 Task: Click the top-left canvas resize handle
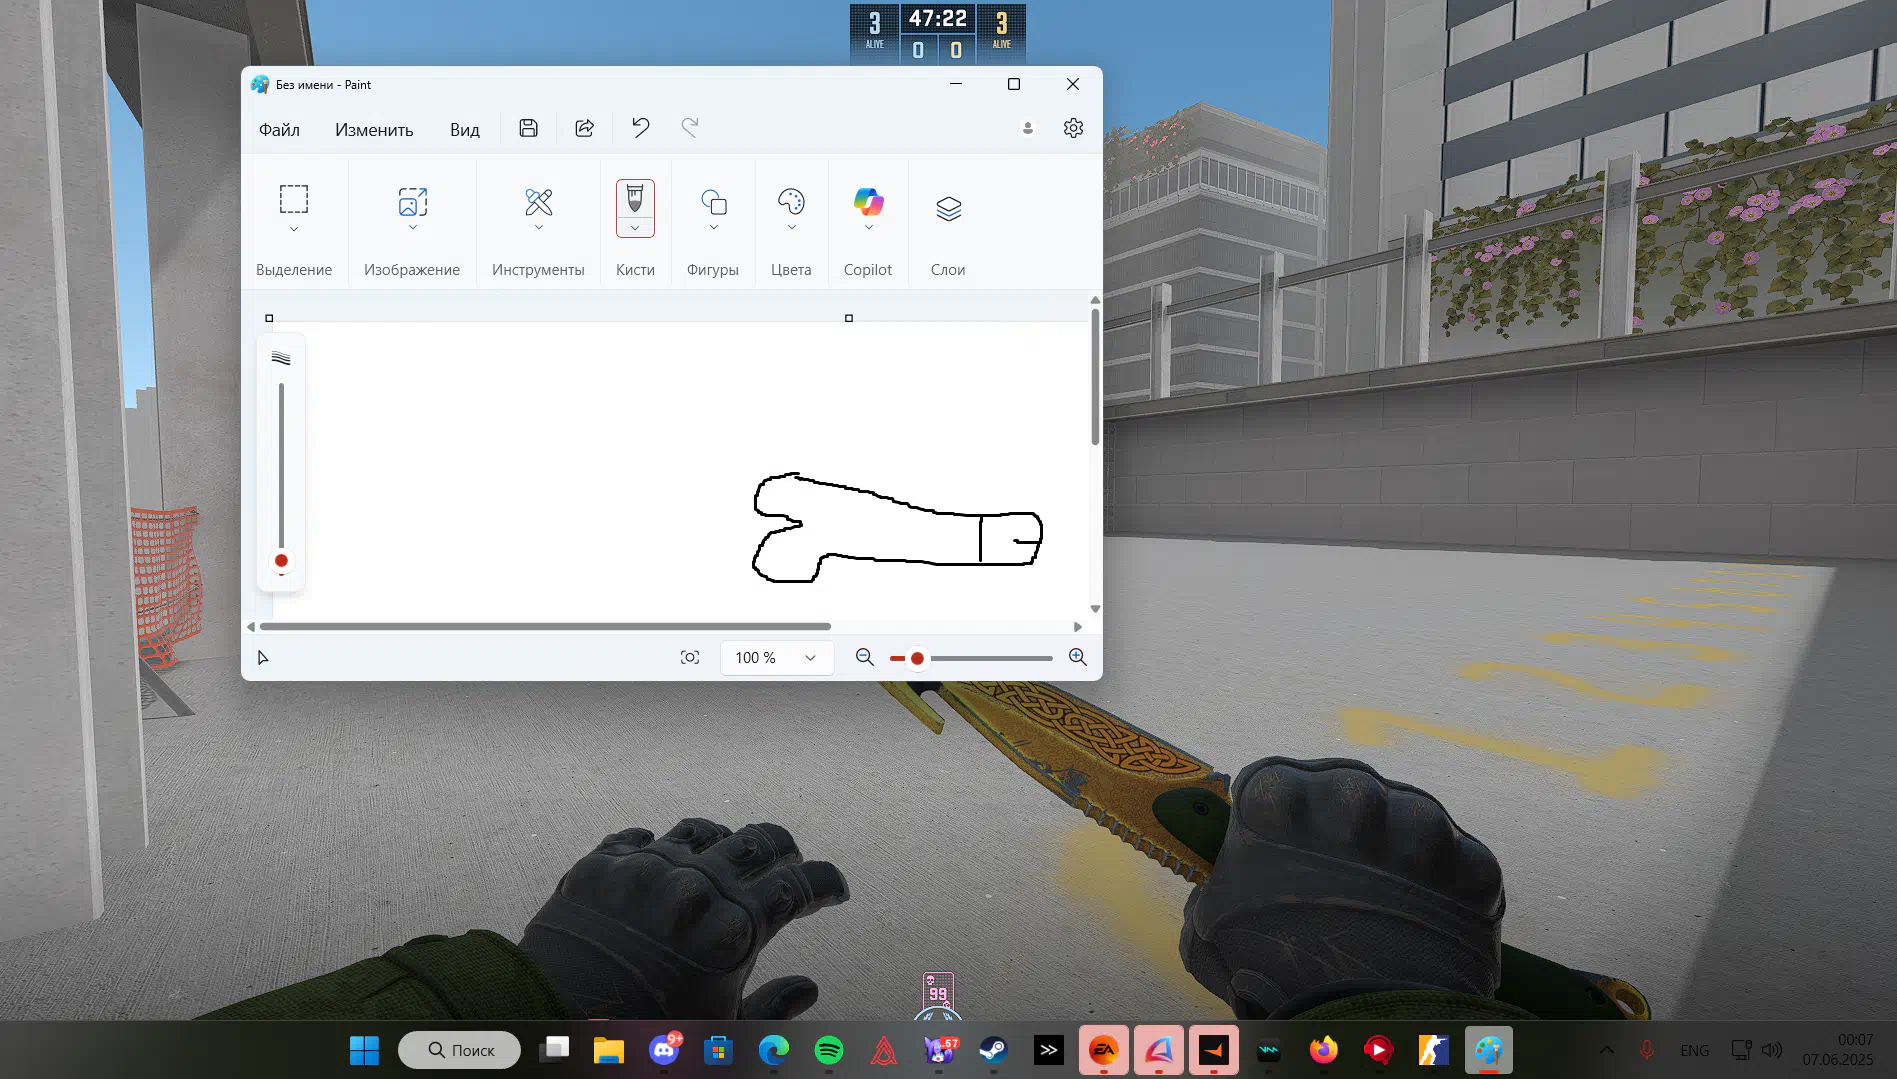269,318
